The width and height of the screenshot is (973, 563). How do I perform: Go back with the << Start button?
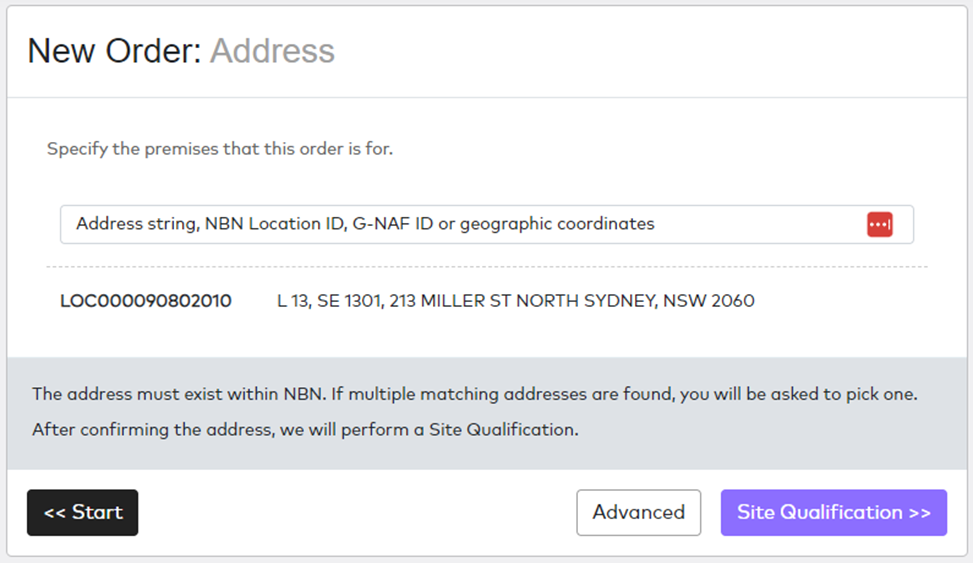click(x=83, y=513)
